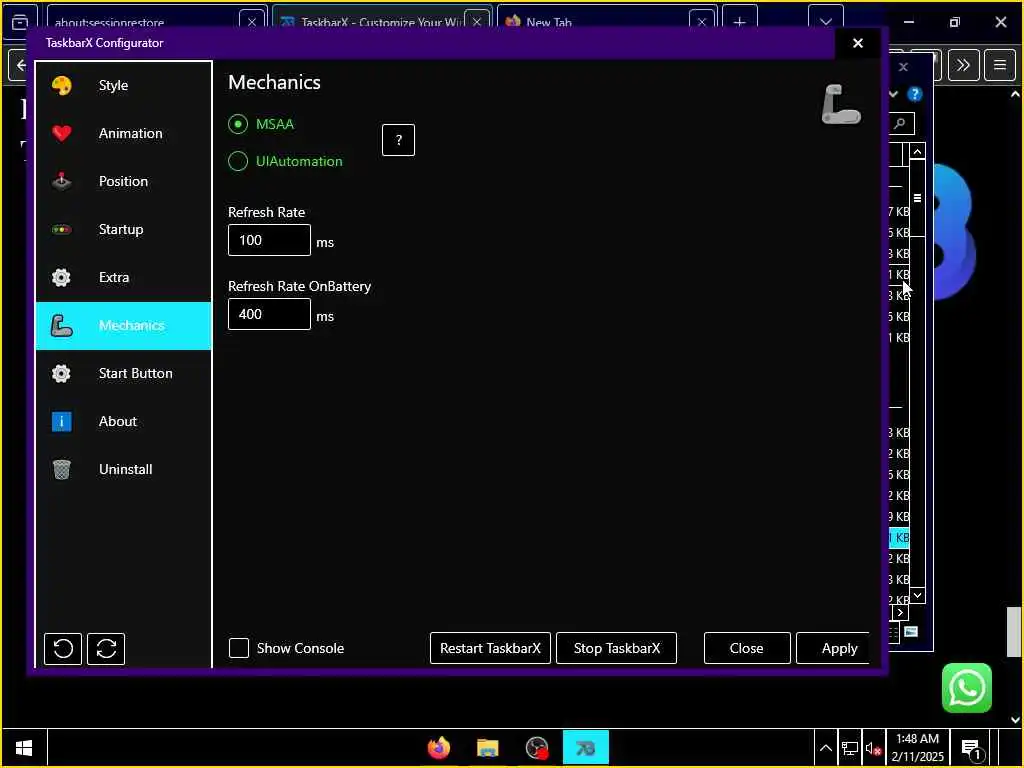This screenshot has width=1024, height=768.
Task: Close the TaskbarX Configurator window
Action: 858,43
